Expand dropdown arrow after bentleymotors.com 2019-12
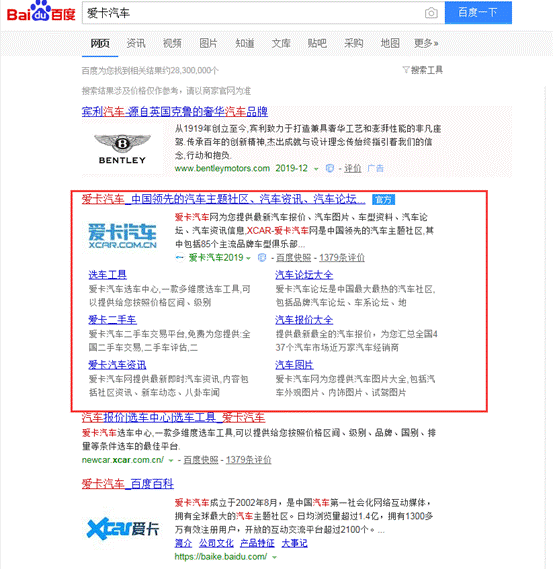 click(316, 169)
